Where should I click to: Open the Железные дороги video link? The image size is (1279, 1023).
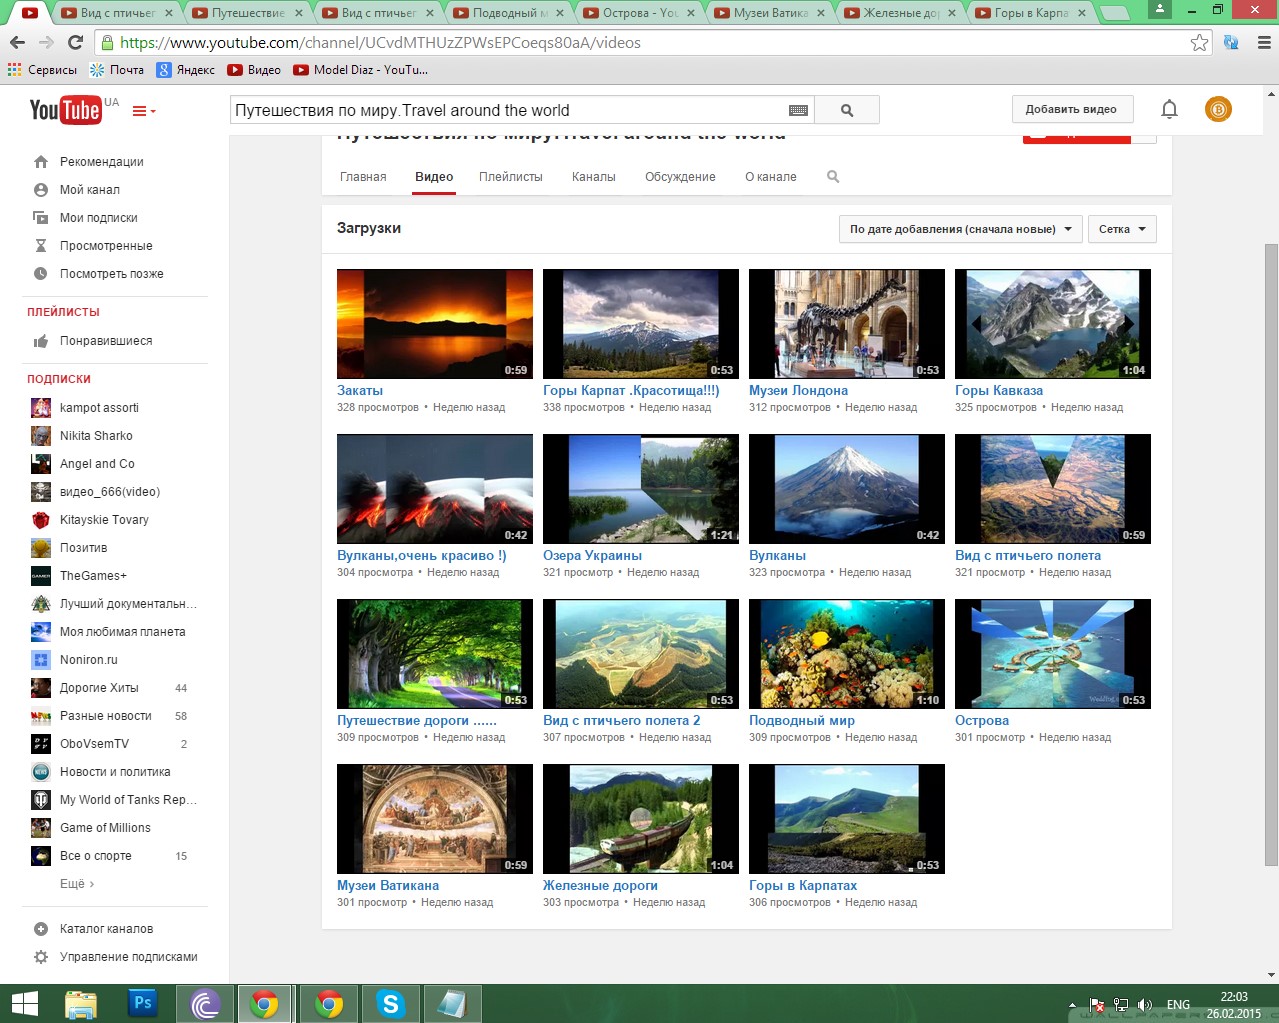coord(600,885)
